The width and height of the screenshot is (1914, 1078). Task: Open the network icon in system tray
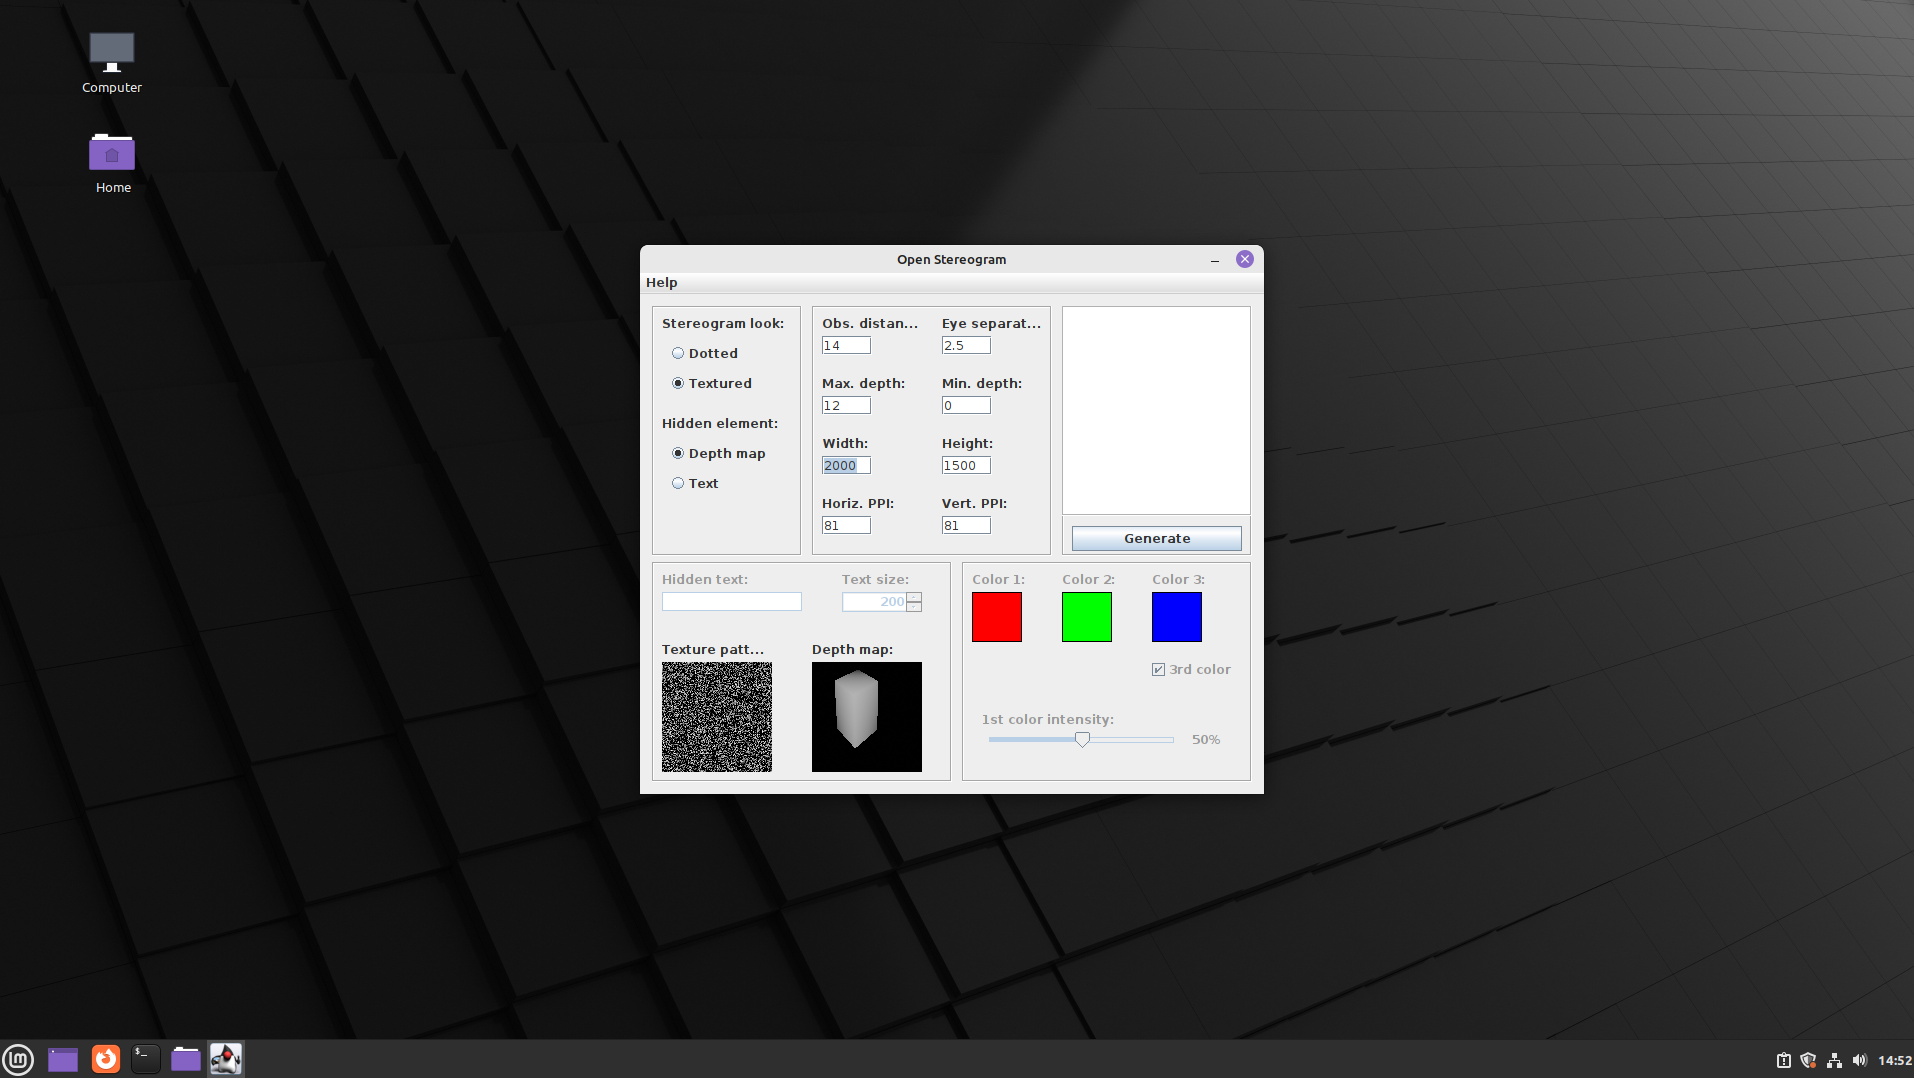pos(1834,1060)
